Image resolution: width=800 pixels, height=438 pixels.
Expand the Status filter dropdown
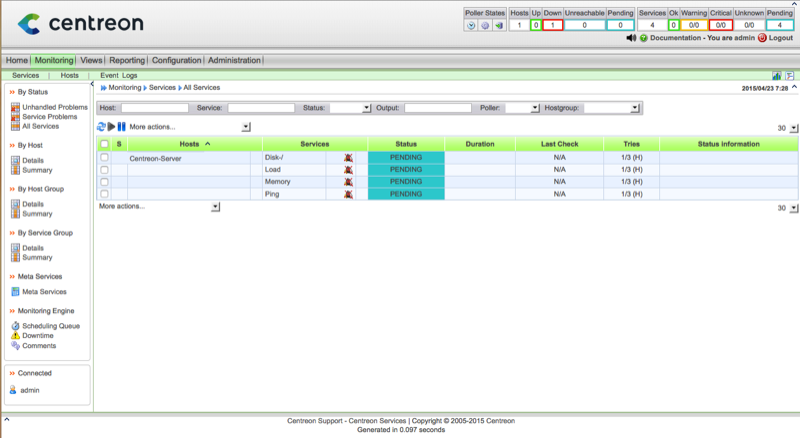[350, 107]
